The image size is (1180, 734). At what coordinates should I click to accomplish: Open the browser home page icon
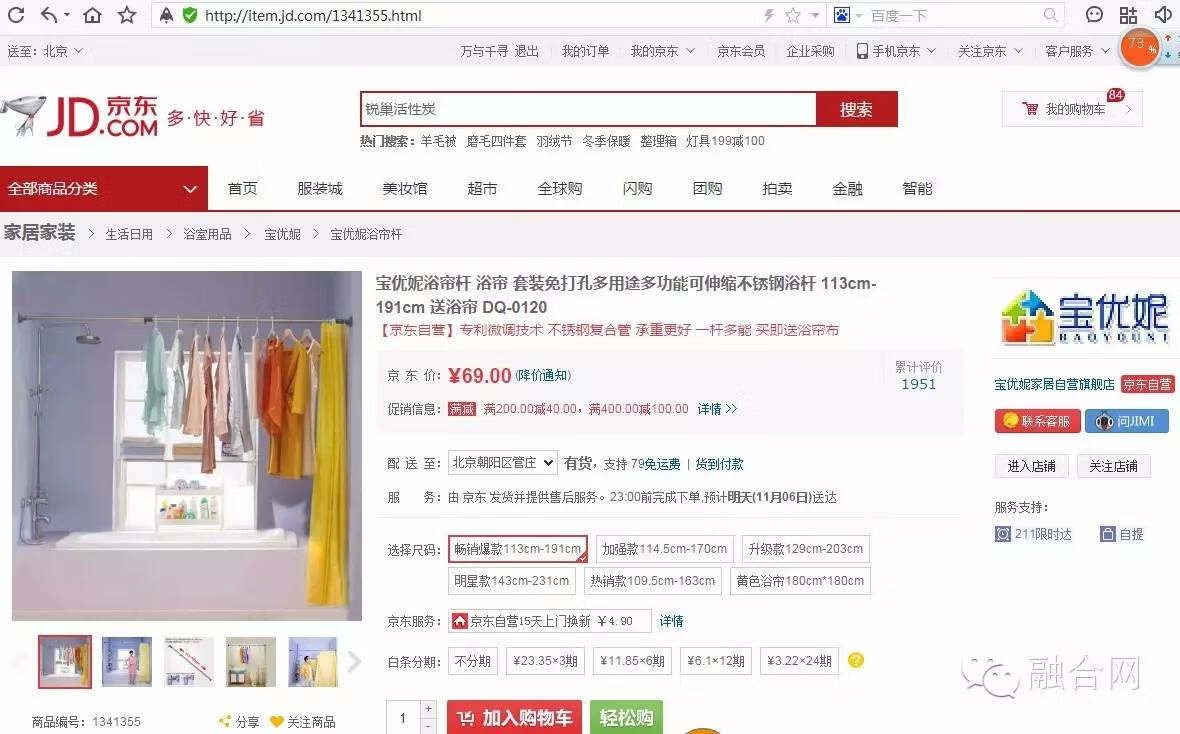[93, 15]
